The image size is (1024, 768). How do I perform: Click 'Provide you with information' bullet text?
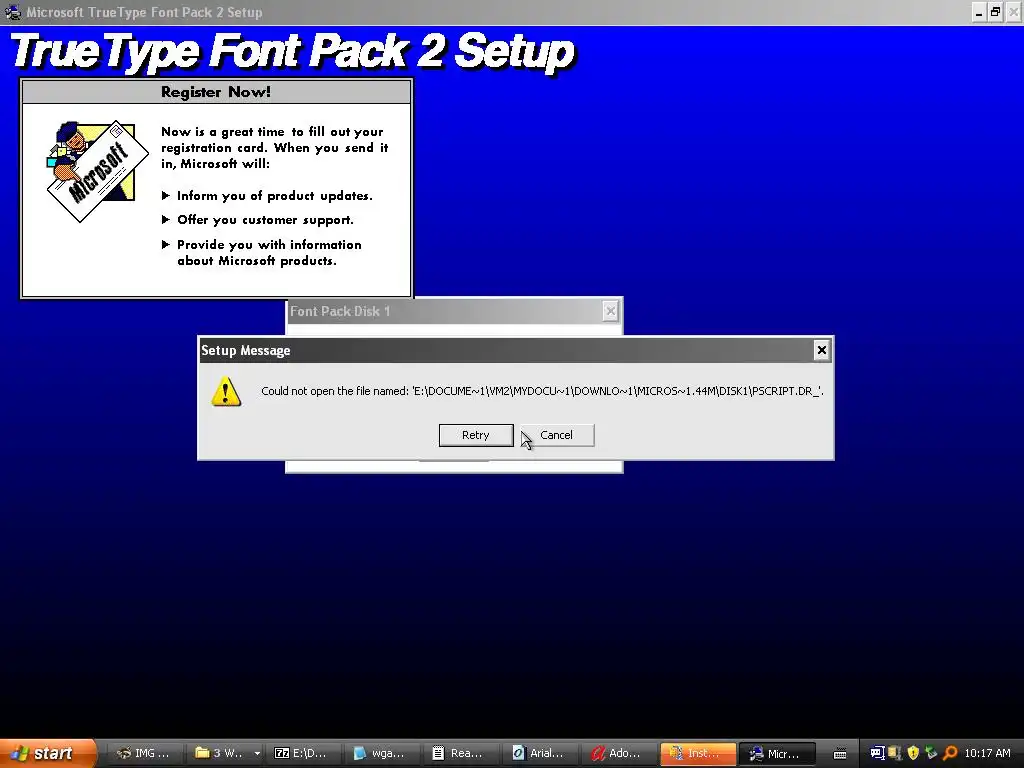click(x=269, y=245)
